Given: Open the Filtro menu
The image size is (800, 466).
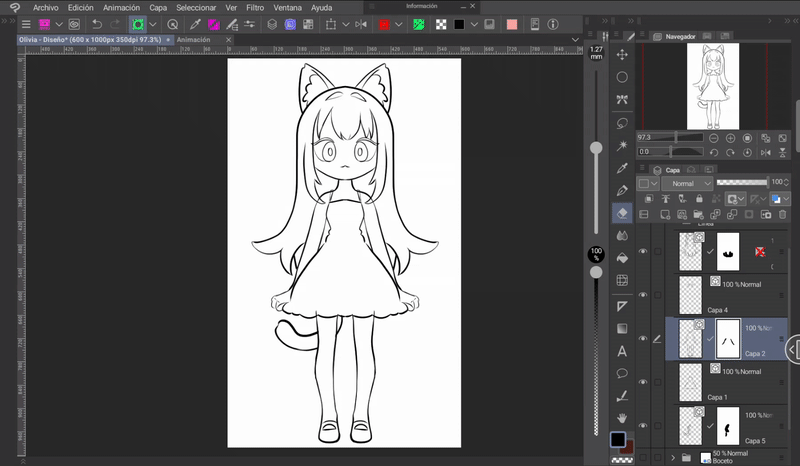Looking at the screenshot, I should 255,7.
